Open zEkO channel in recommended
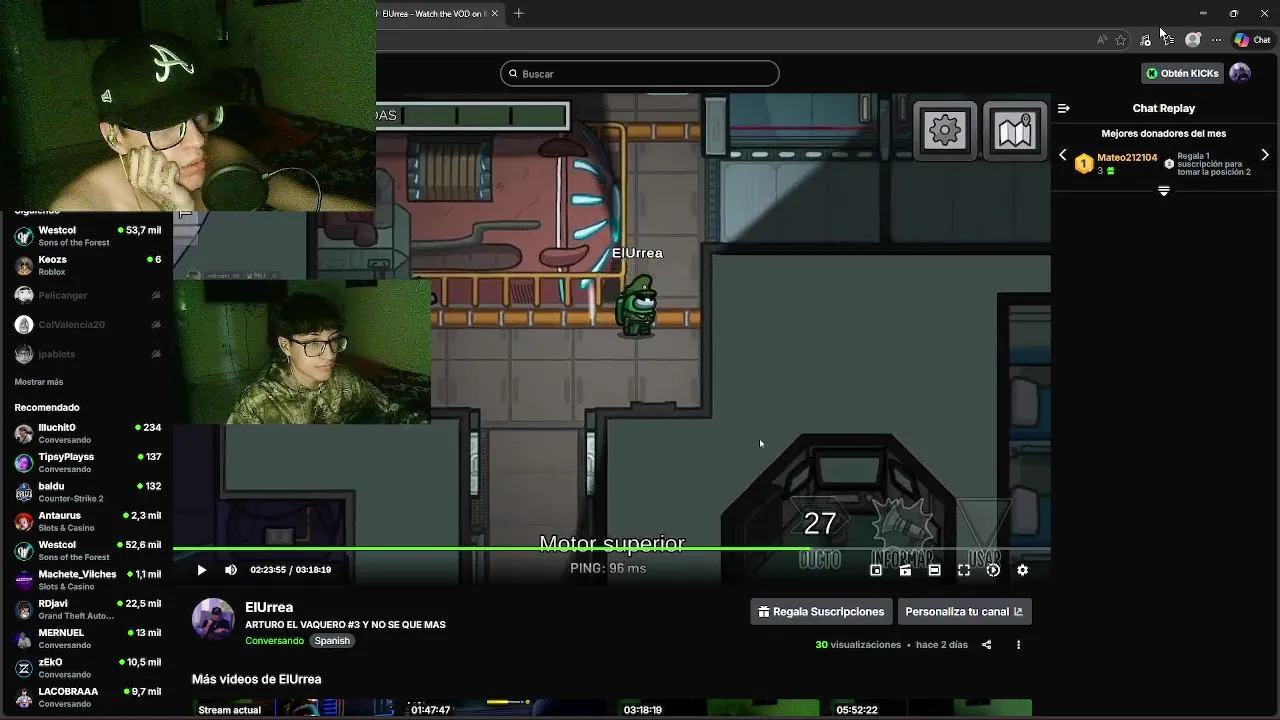 click(87, 668)
